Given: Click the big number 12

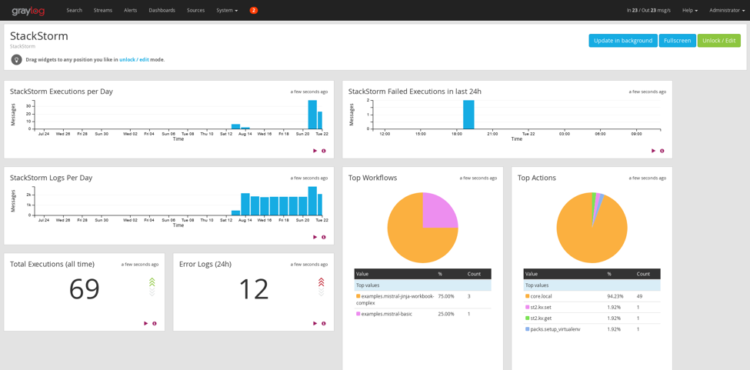Looking at the screenshot, I should [254, 289].
